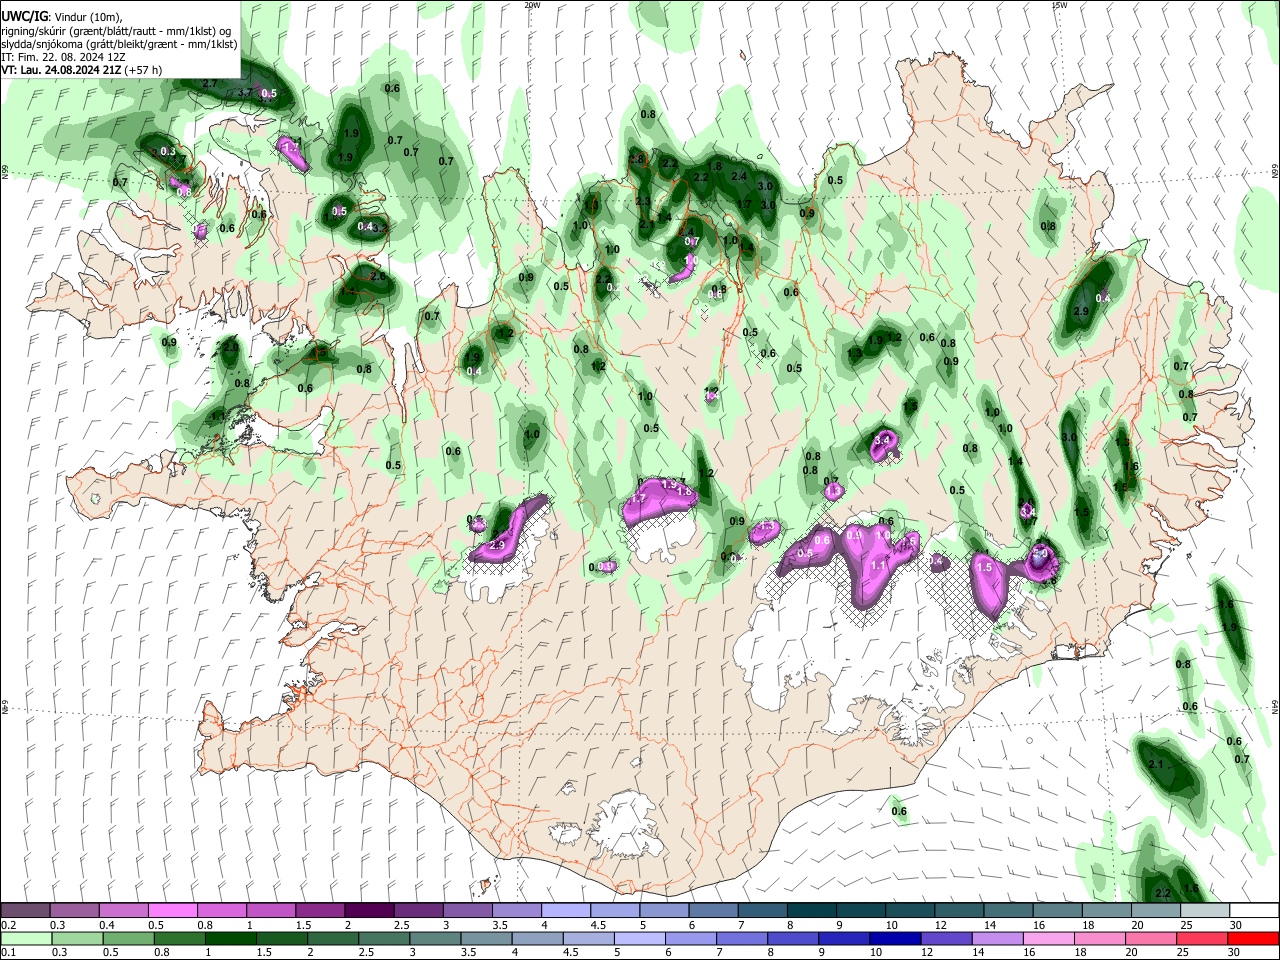The width and height of the screenshot is (1280, 960).
Task: Click the '20W' longitude label
Action: coord(532,5)
